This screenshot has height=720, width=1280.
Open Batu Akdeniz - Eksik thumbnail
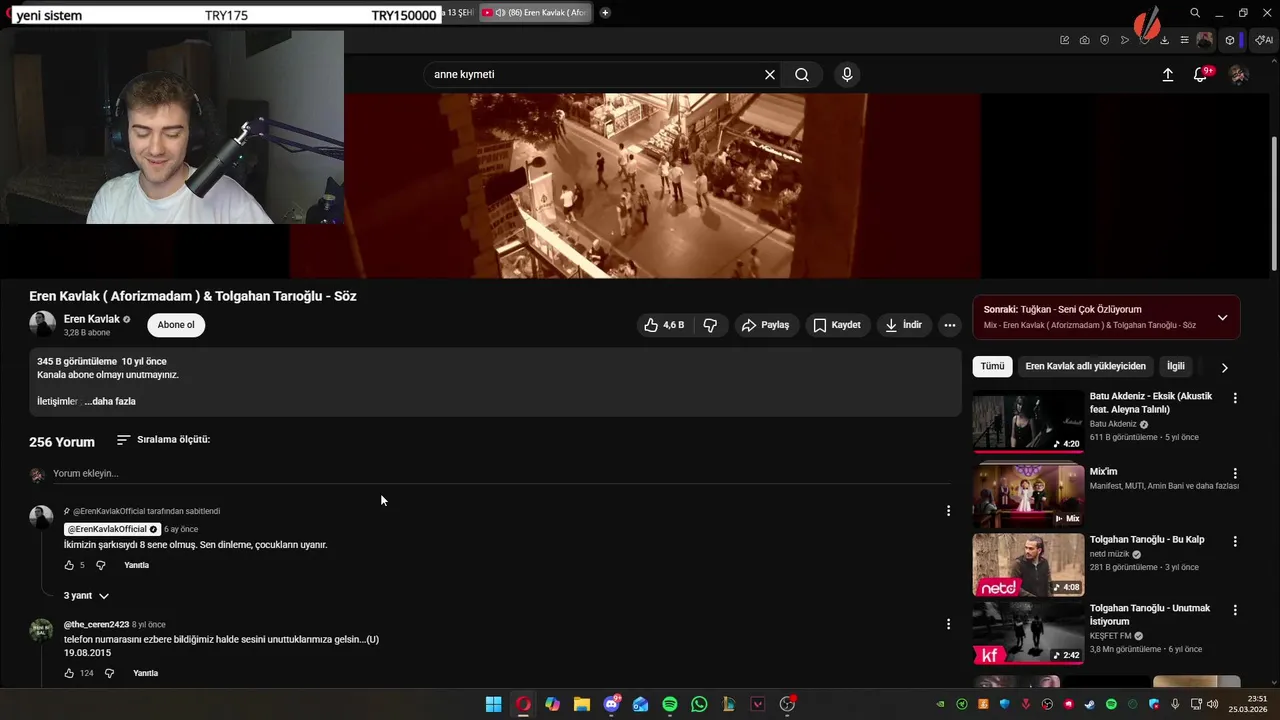pos(1028,421)
